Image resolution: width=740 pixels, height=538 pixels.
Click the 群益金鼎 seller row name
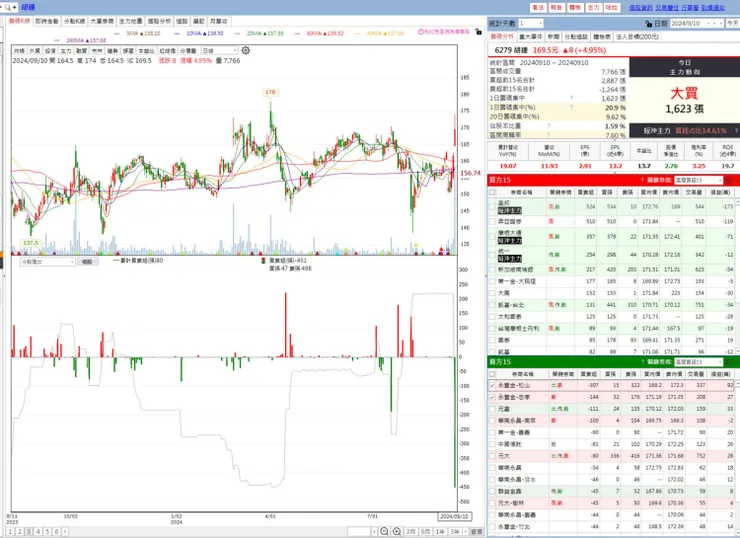tap(510, 491)
